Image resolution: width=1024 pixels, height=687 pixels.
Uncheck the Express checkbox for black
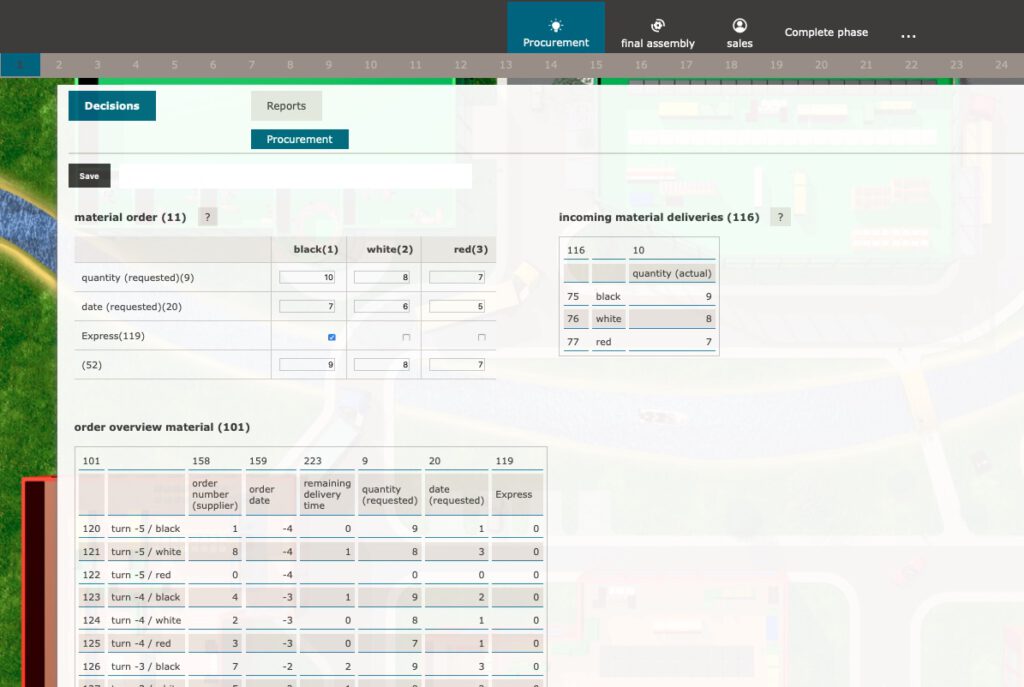332,337
